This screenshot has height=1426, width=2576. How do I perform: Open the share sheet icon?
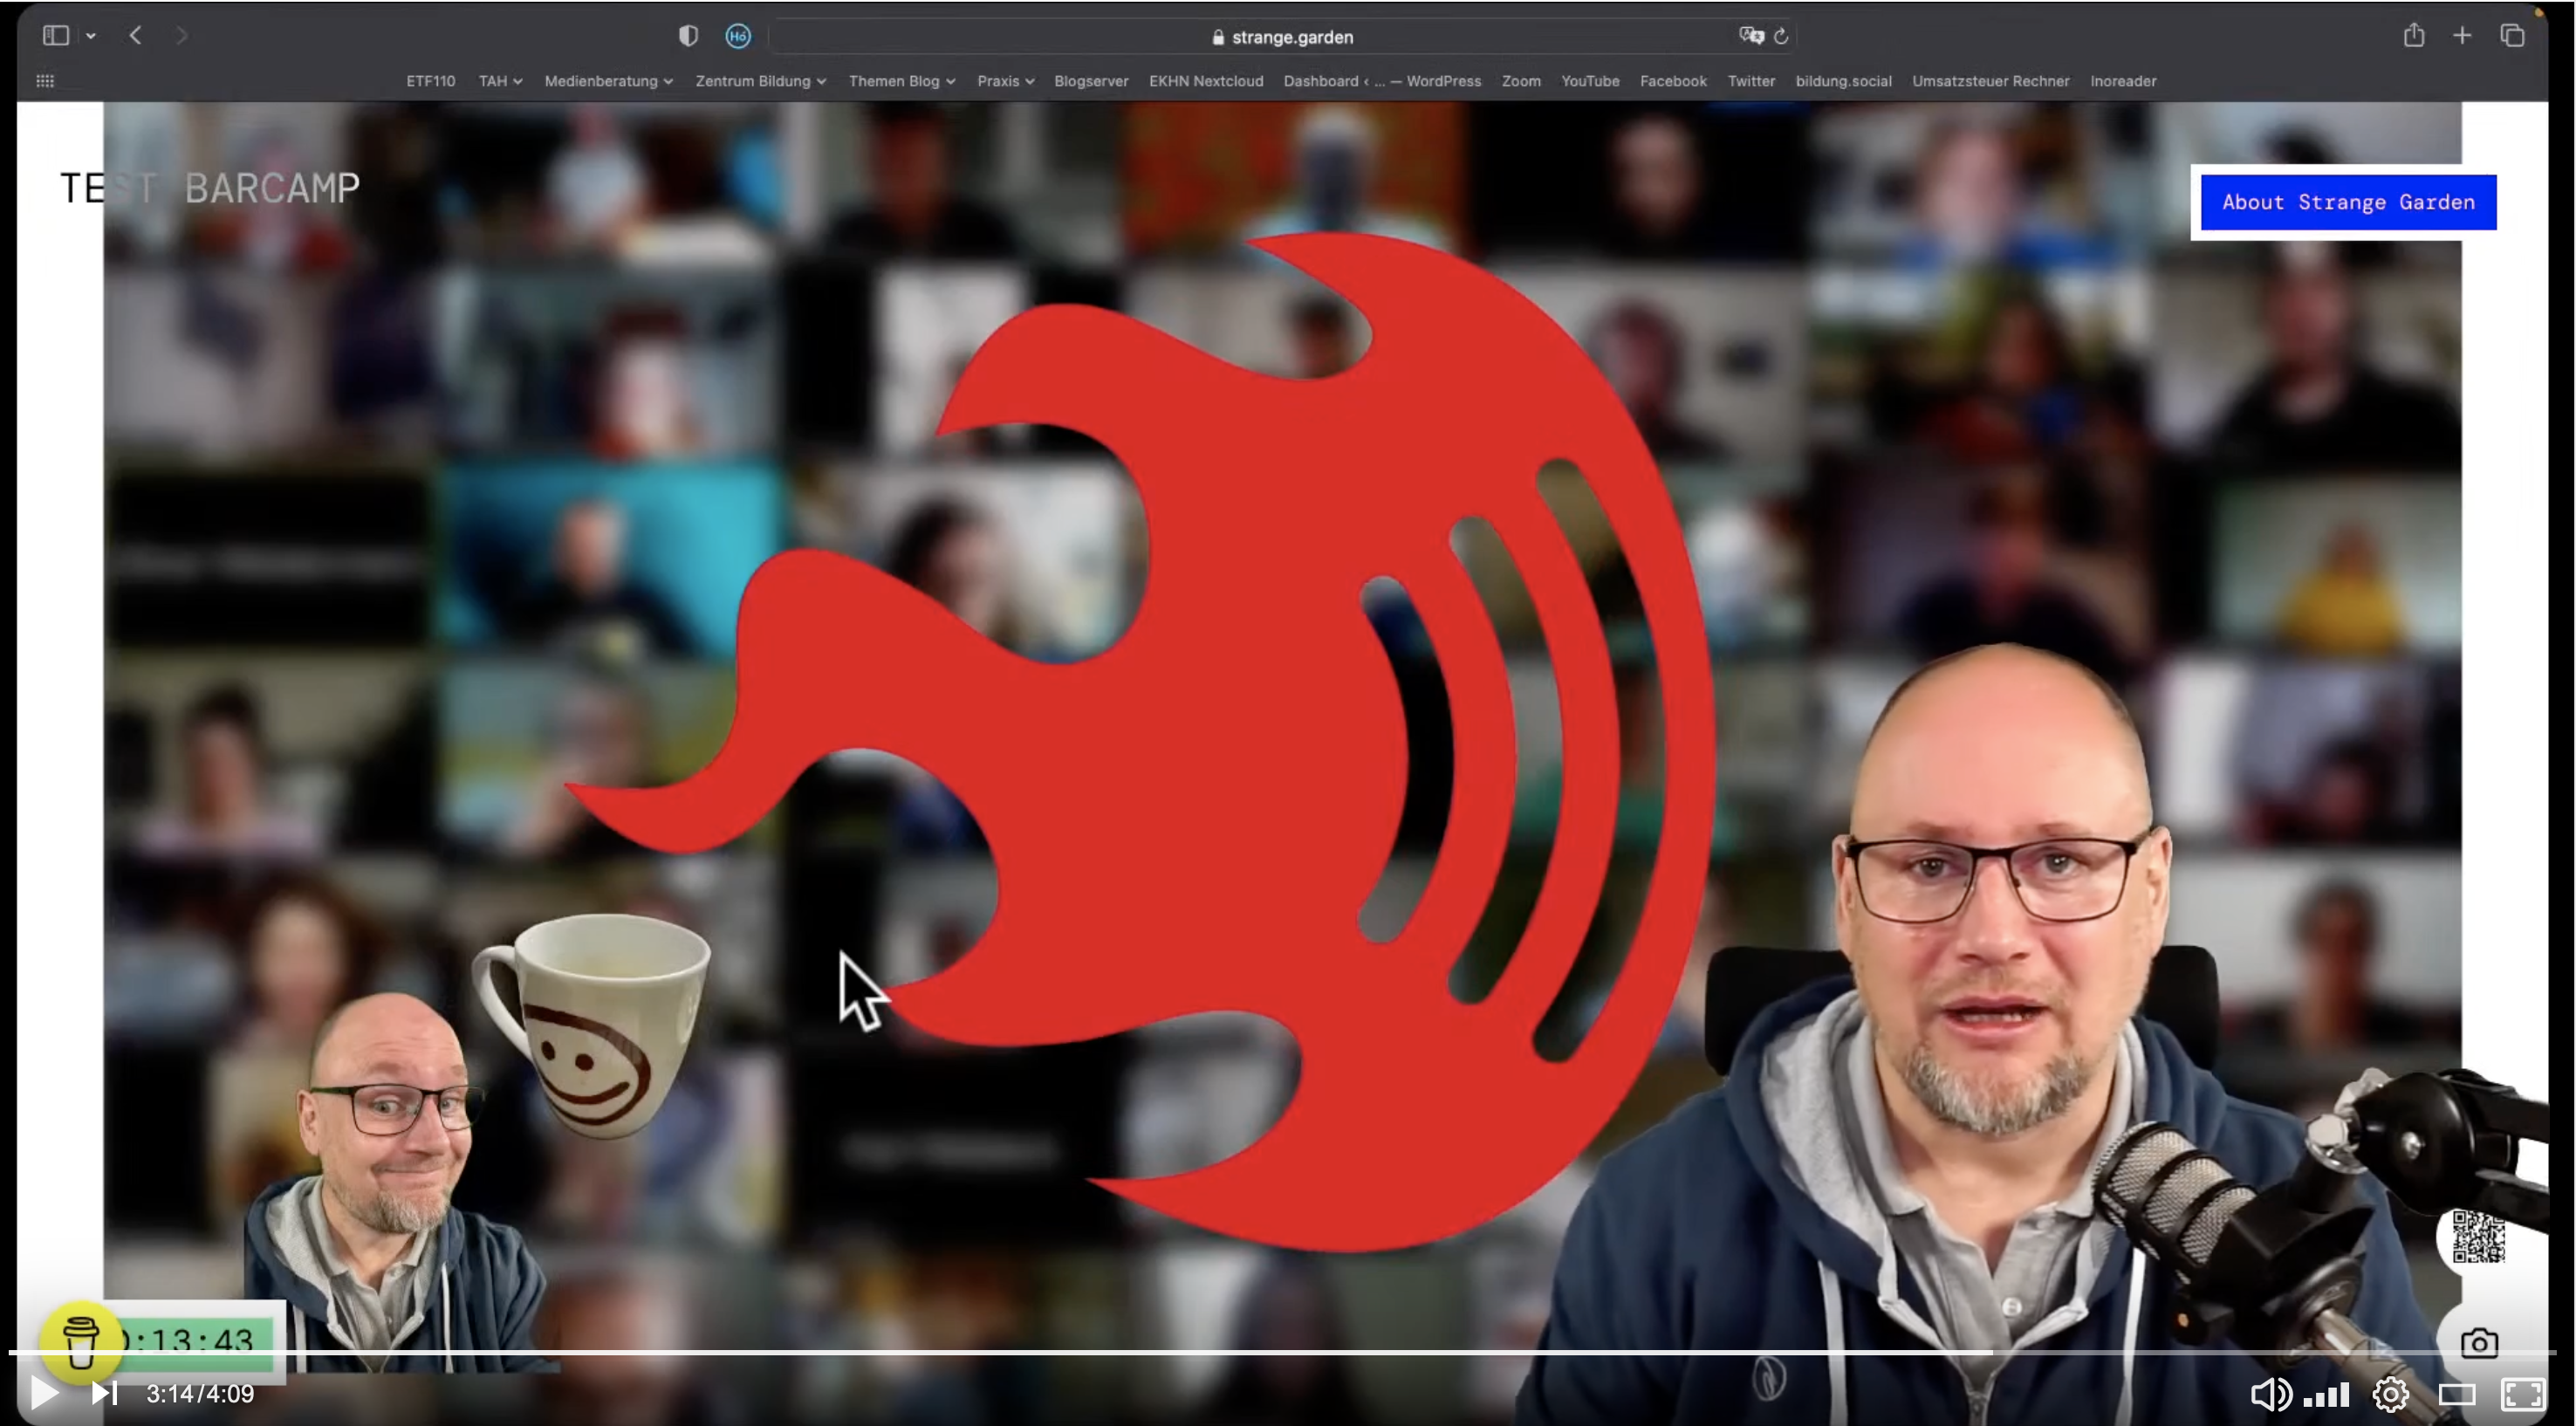coord(2414,36)
